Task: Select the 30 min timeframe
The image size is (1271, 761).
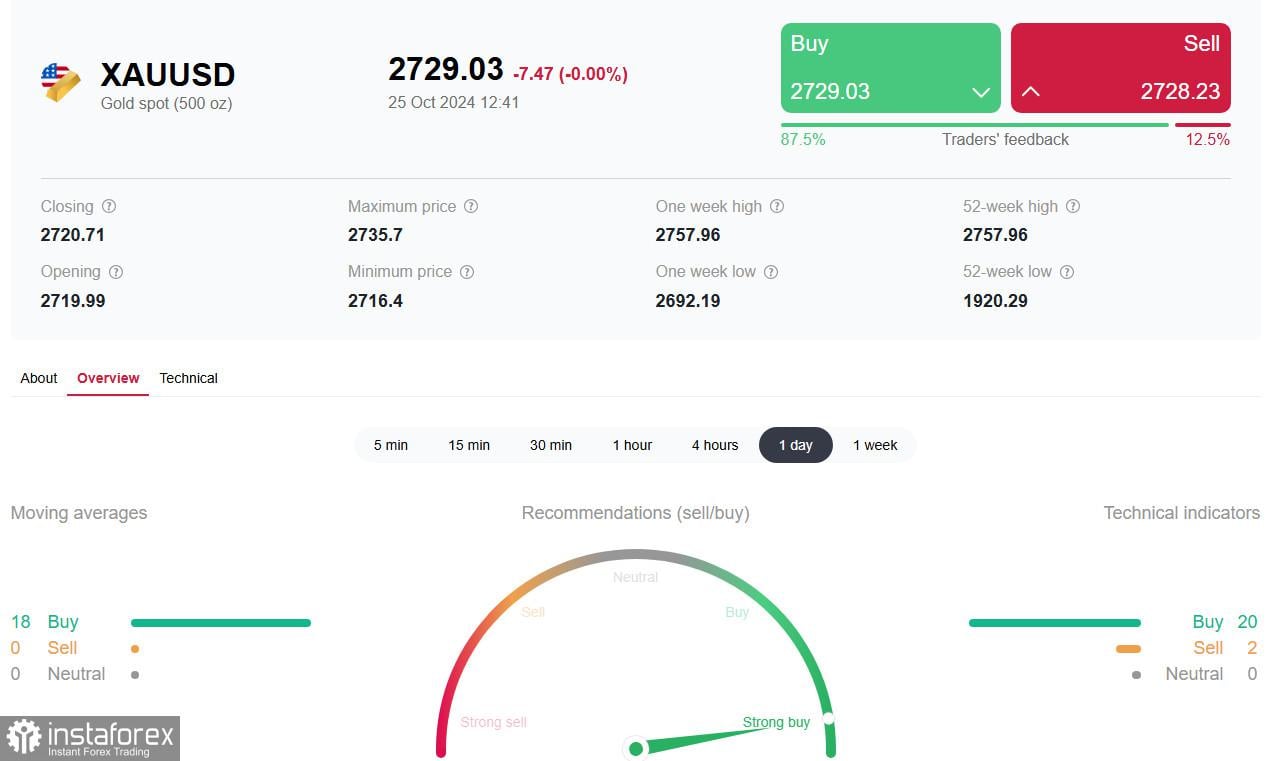Action: tap(551, 445)
